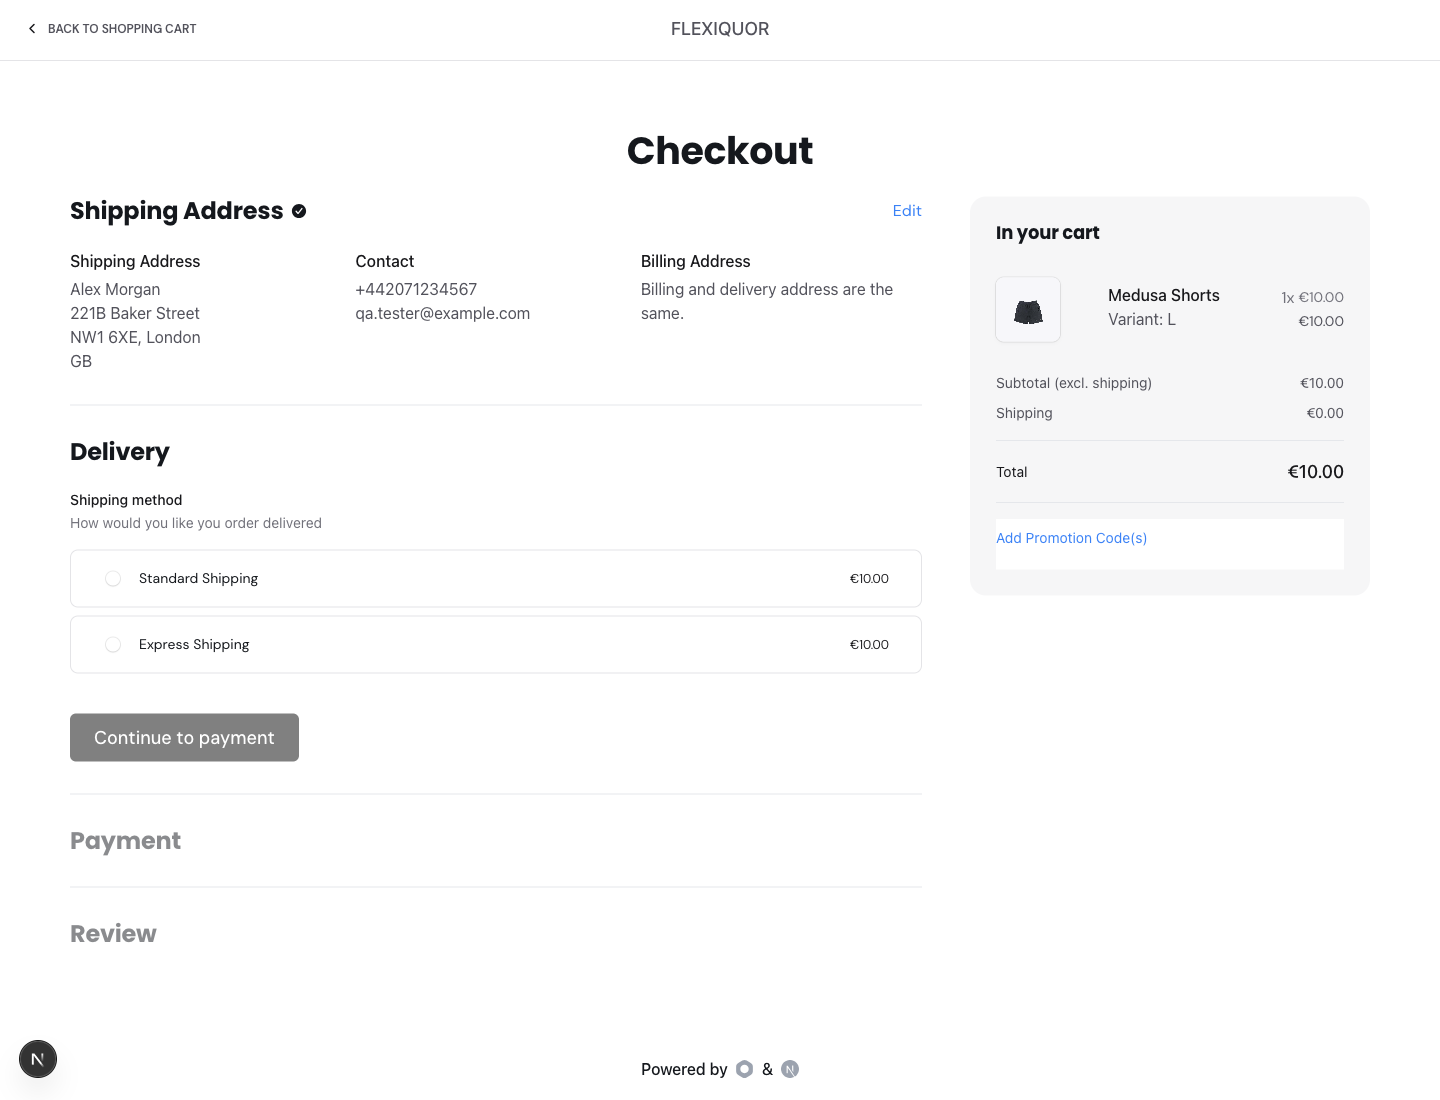The image size is (1440, 1100).
Task: Click the Payment section heading
Action: coord(125,841)
